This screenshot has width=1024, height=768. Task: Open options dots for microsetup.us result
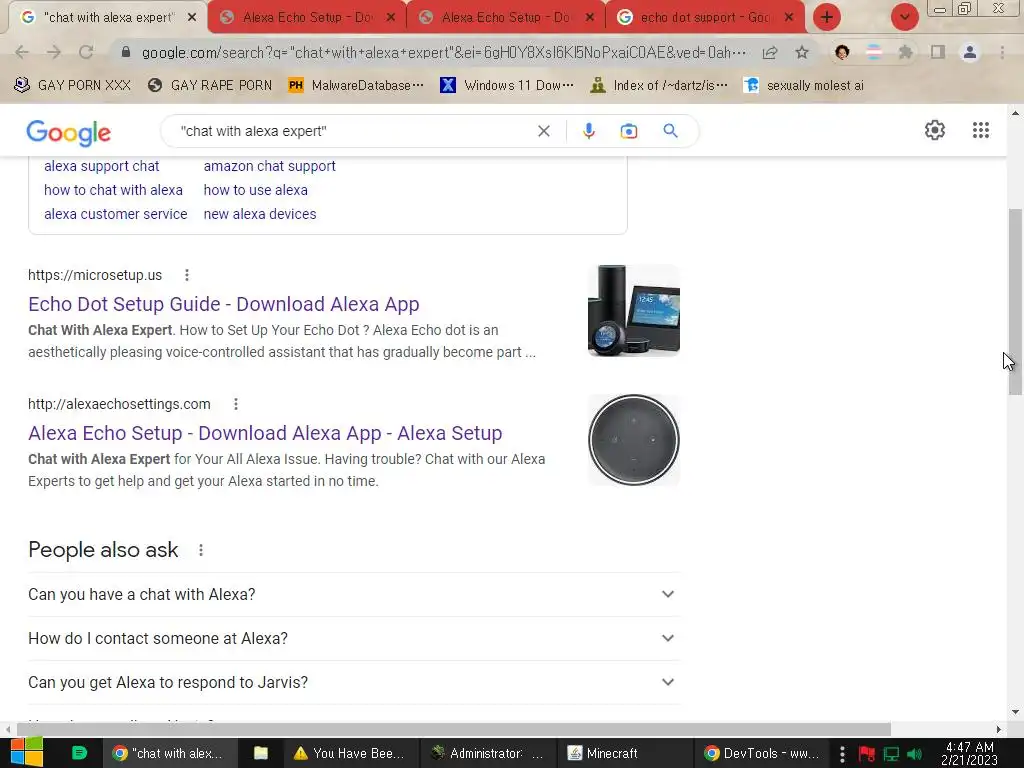[187, 275]
